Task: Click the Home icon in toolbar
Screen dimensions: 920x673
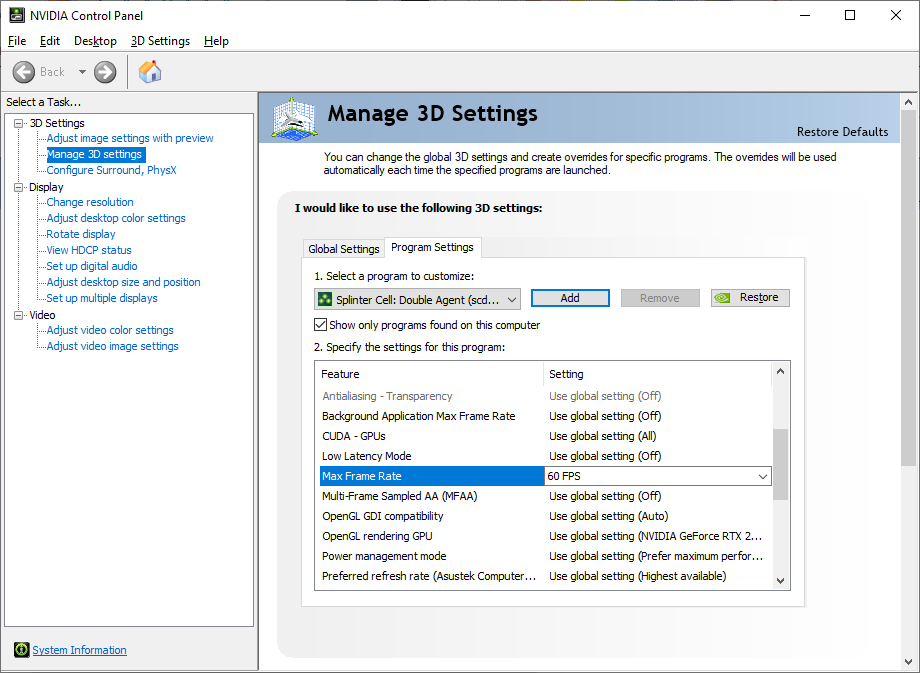Action: tap(150, 72)
